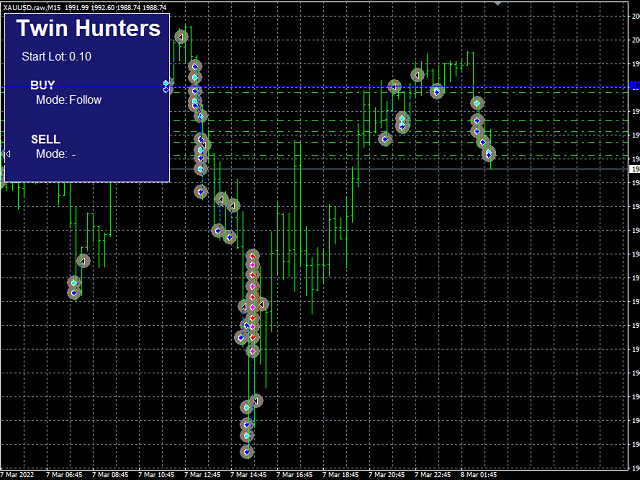Screen dimensions: 640x480
Task: Click the 7 Mar 08:45 time label
Action: pyautogui.click(x=110, y=475)
